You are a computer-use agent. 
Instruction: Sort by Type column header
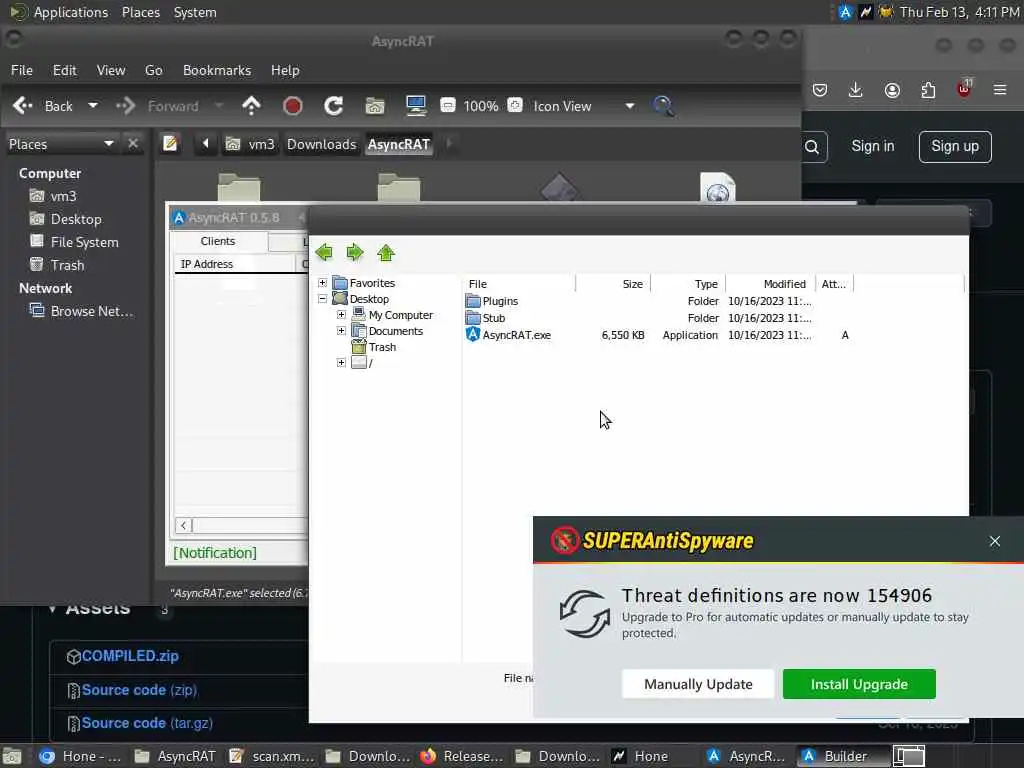(688, 284)
